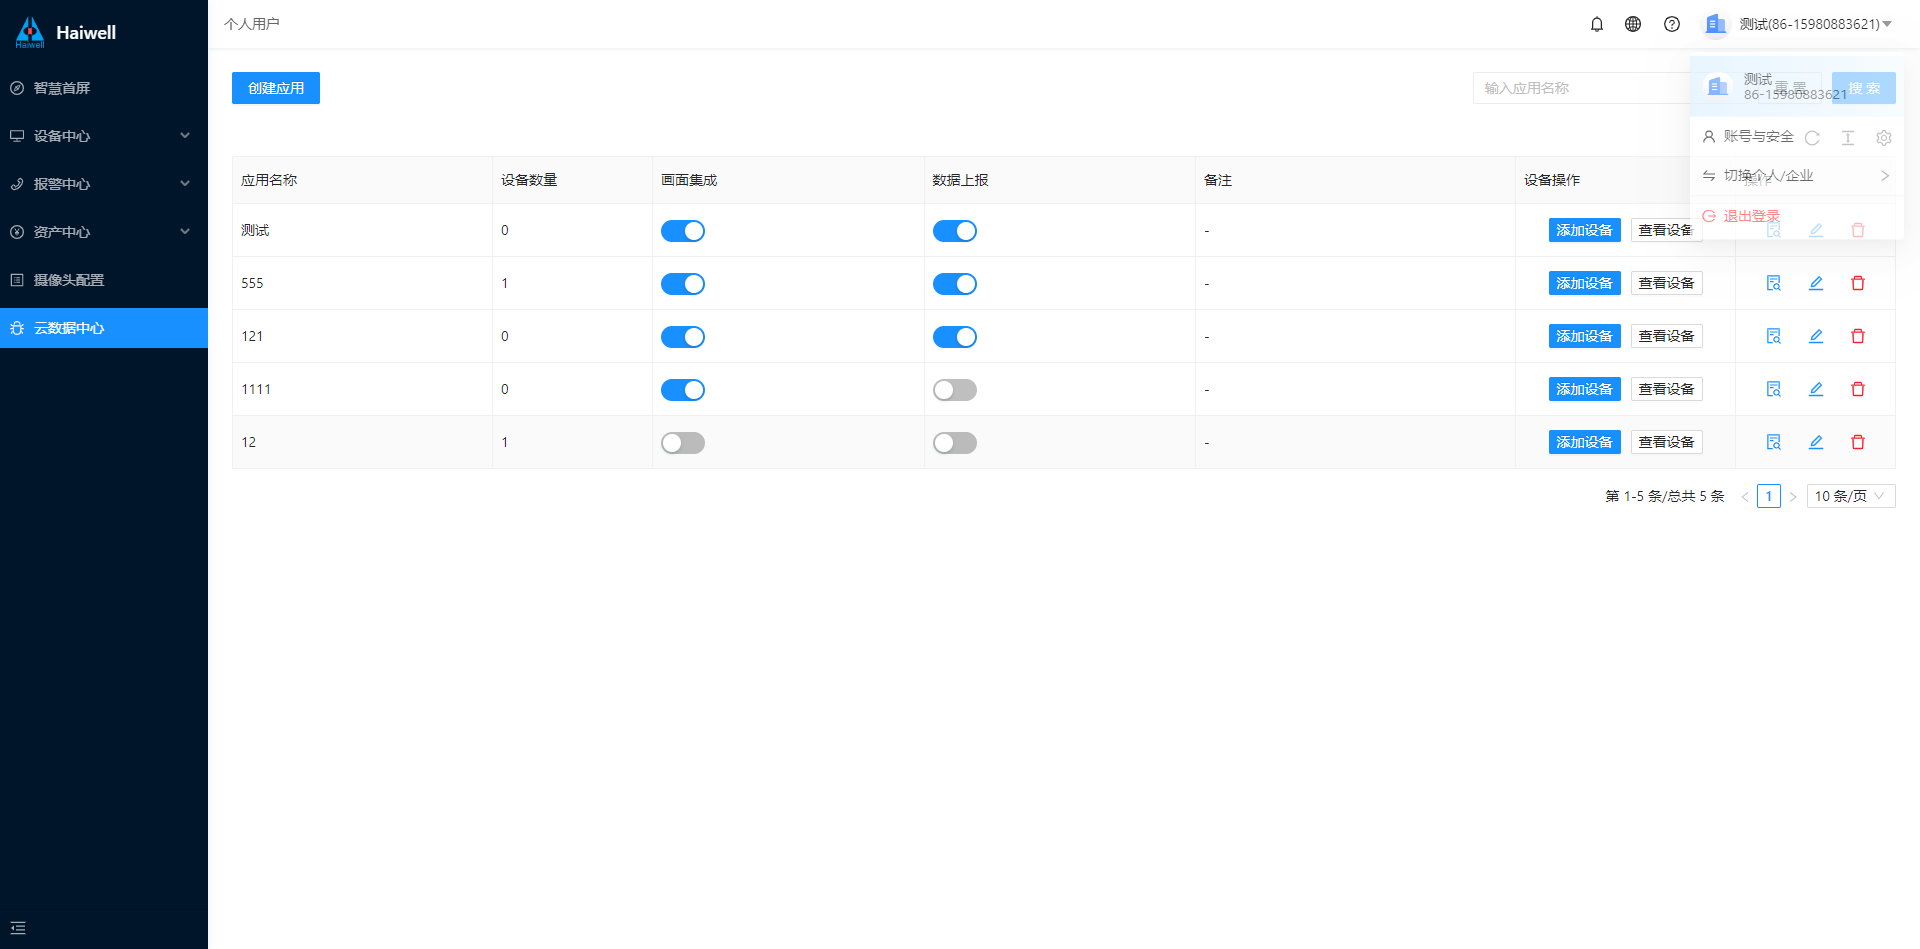Switch off 画面集成 for app 1111
Image resolution: width=1920 pixels, height=949 pixels.
[x=683, y=390]
